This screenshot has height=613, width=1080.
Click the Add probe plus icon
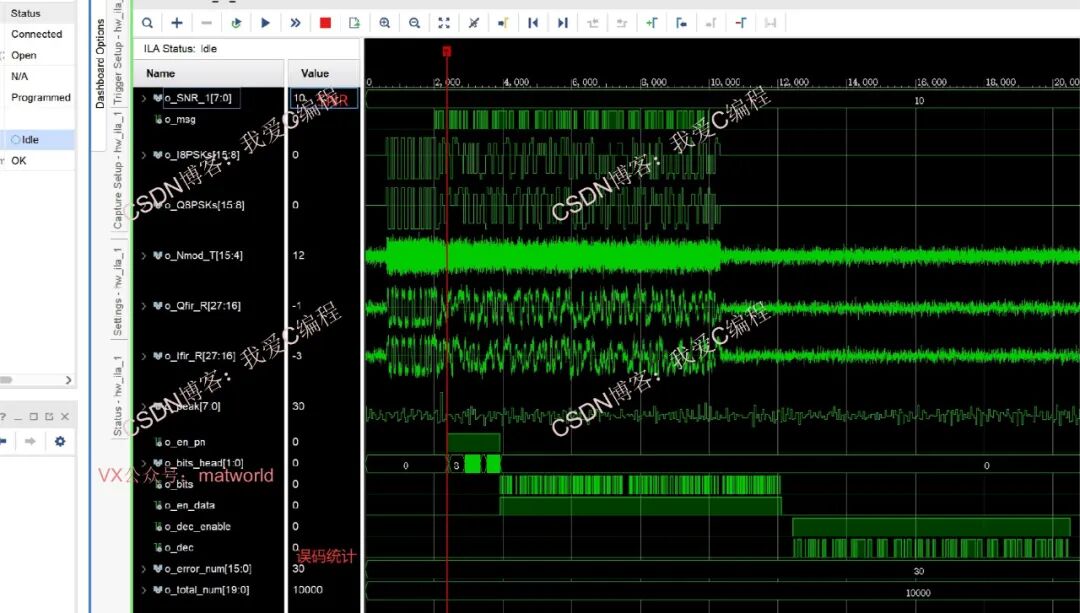(177, 23)
